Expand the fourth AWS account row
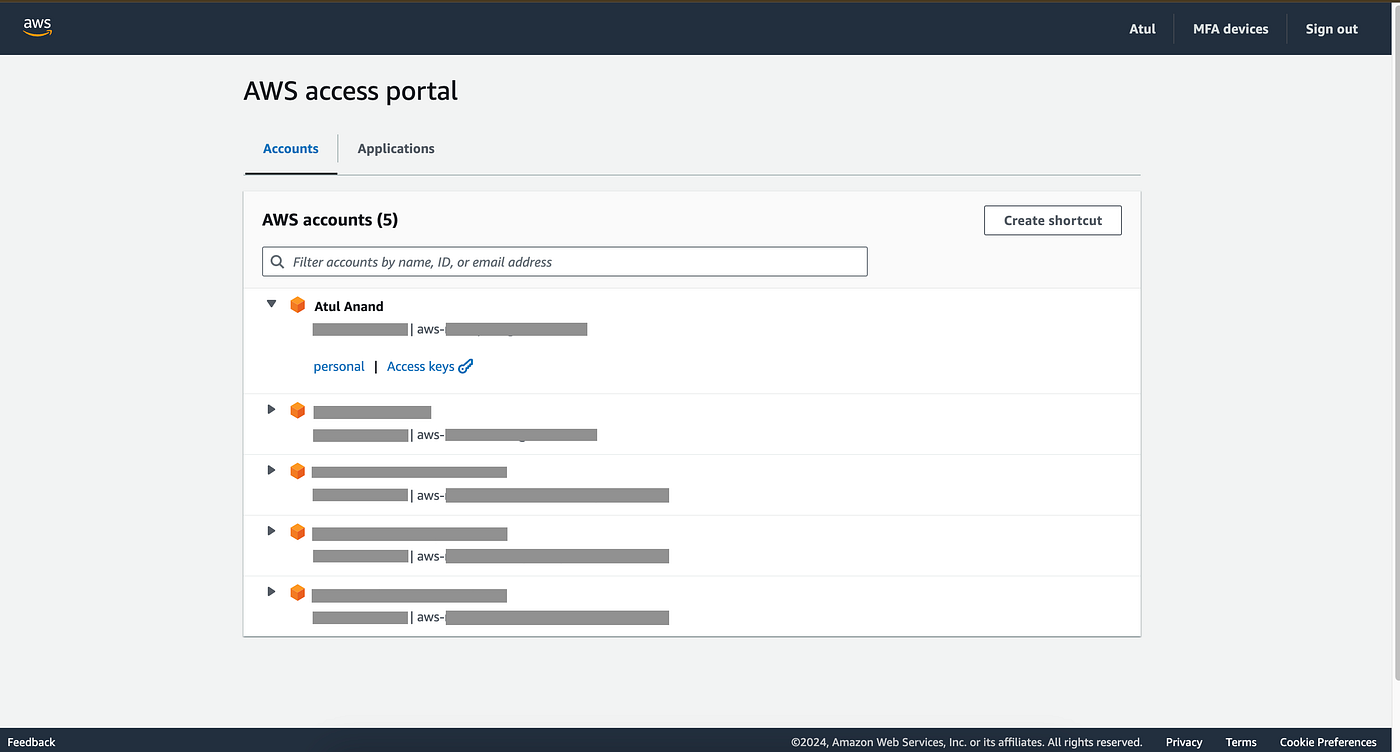Image resolution: width=1400 pixels, height=752 pixels. coord(271,531)
